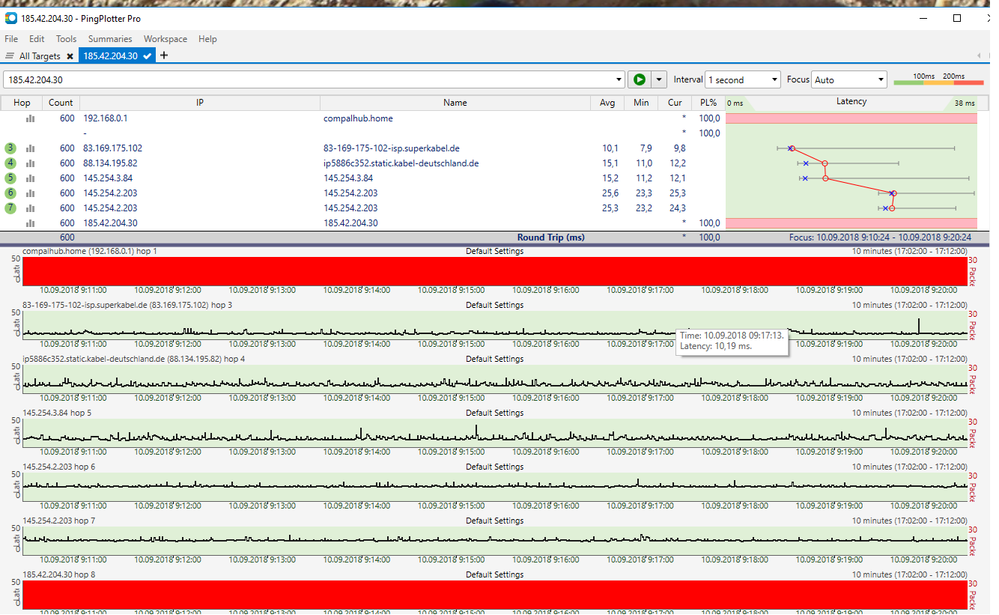
Task: Click the Focus time range text in summary row
Action: (x=880, y=238)
